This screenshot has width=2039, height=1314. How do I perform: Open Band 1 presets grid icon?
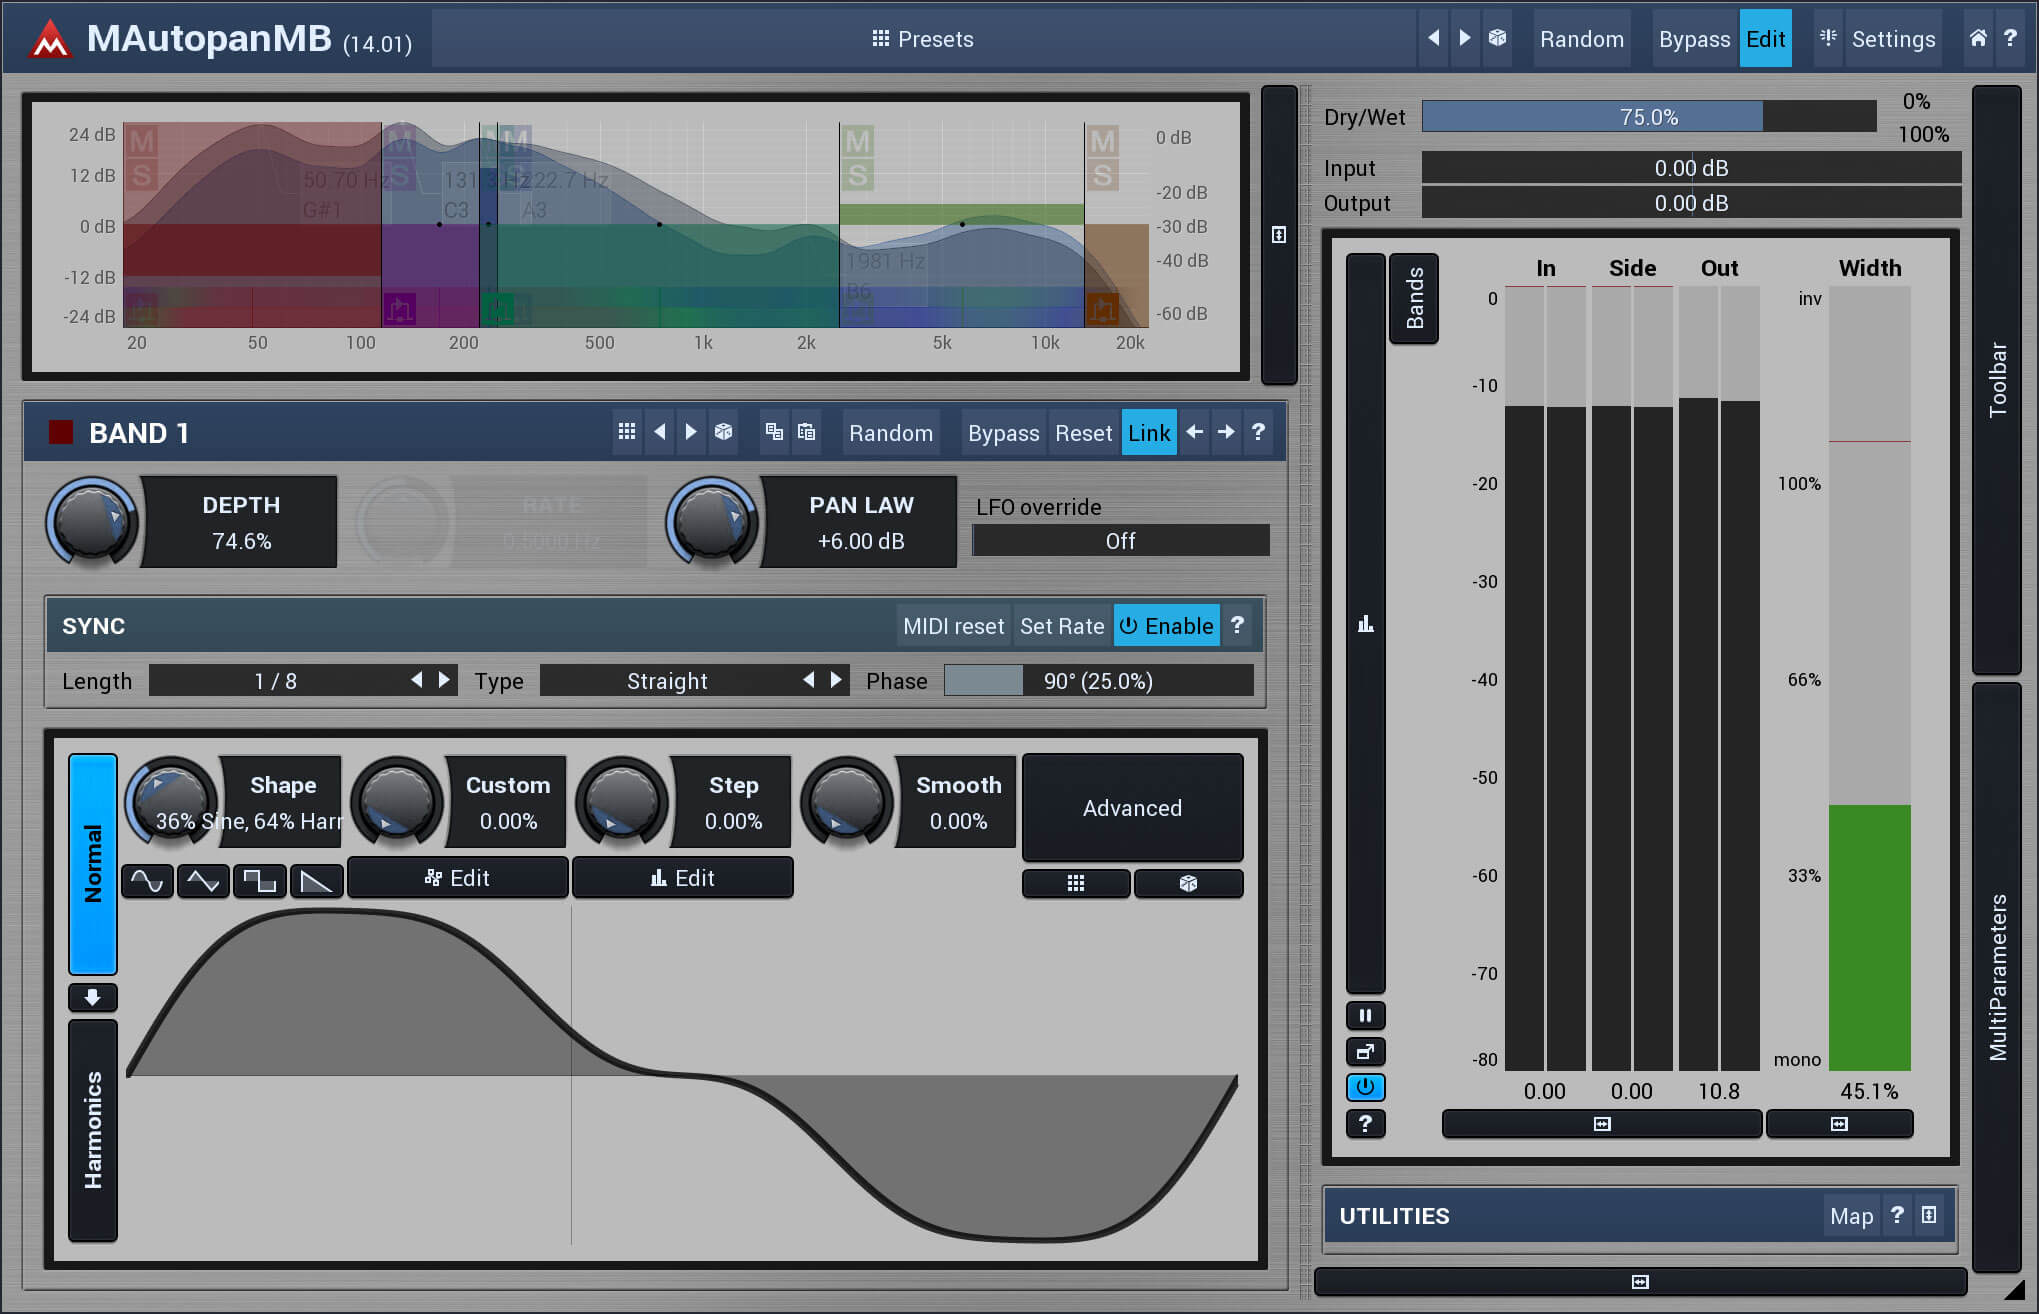pos(627,432)
